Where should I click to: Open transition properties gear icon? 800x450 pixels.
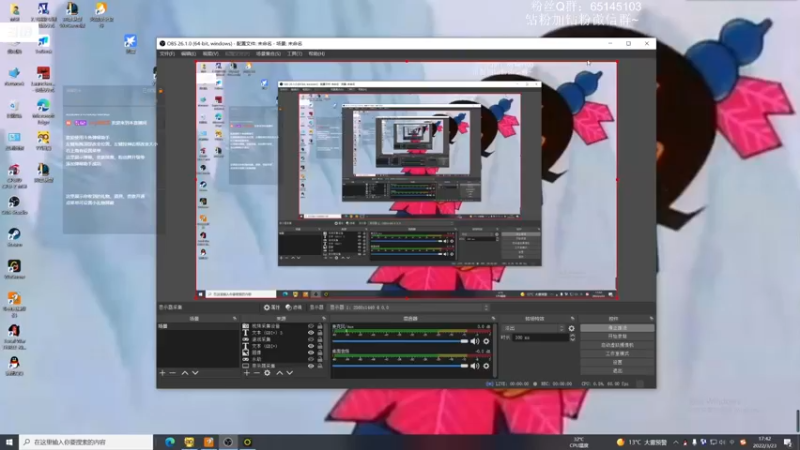[x=571, y=329]
